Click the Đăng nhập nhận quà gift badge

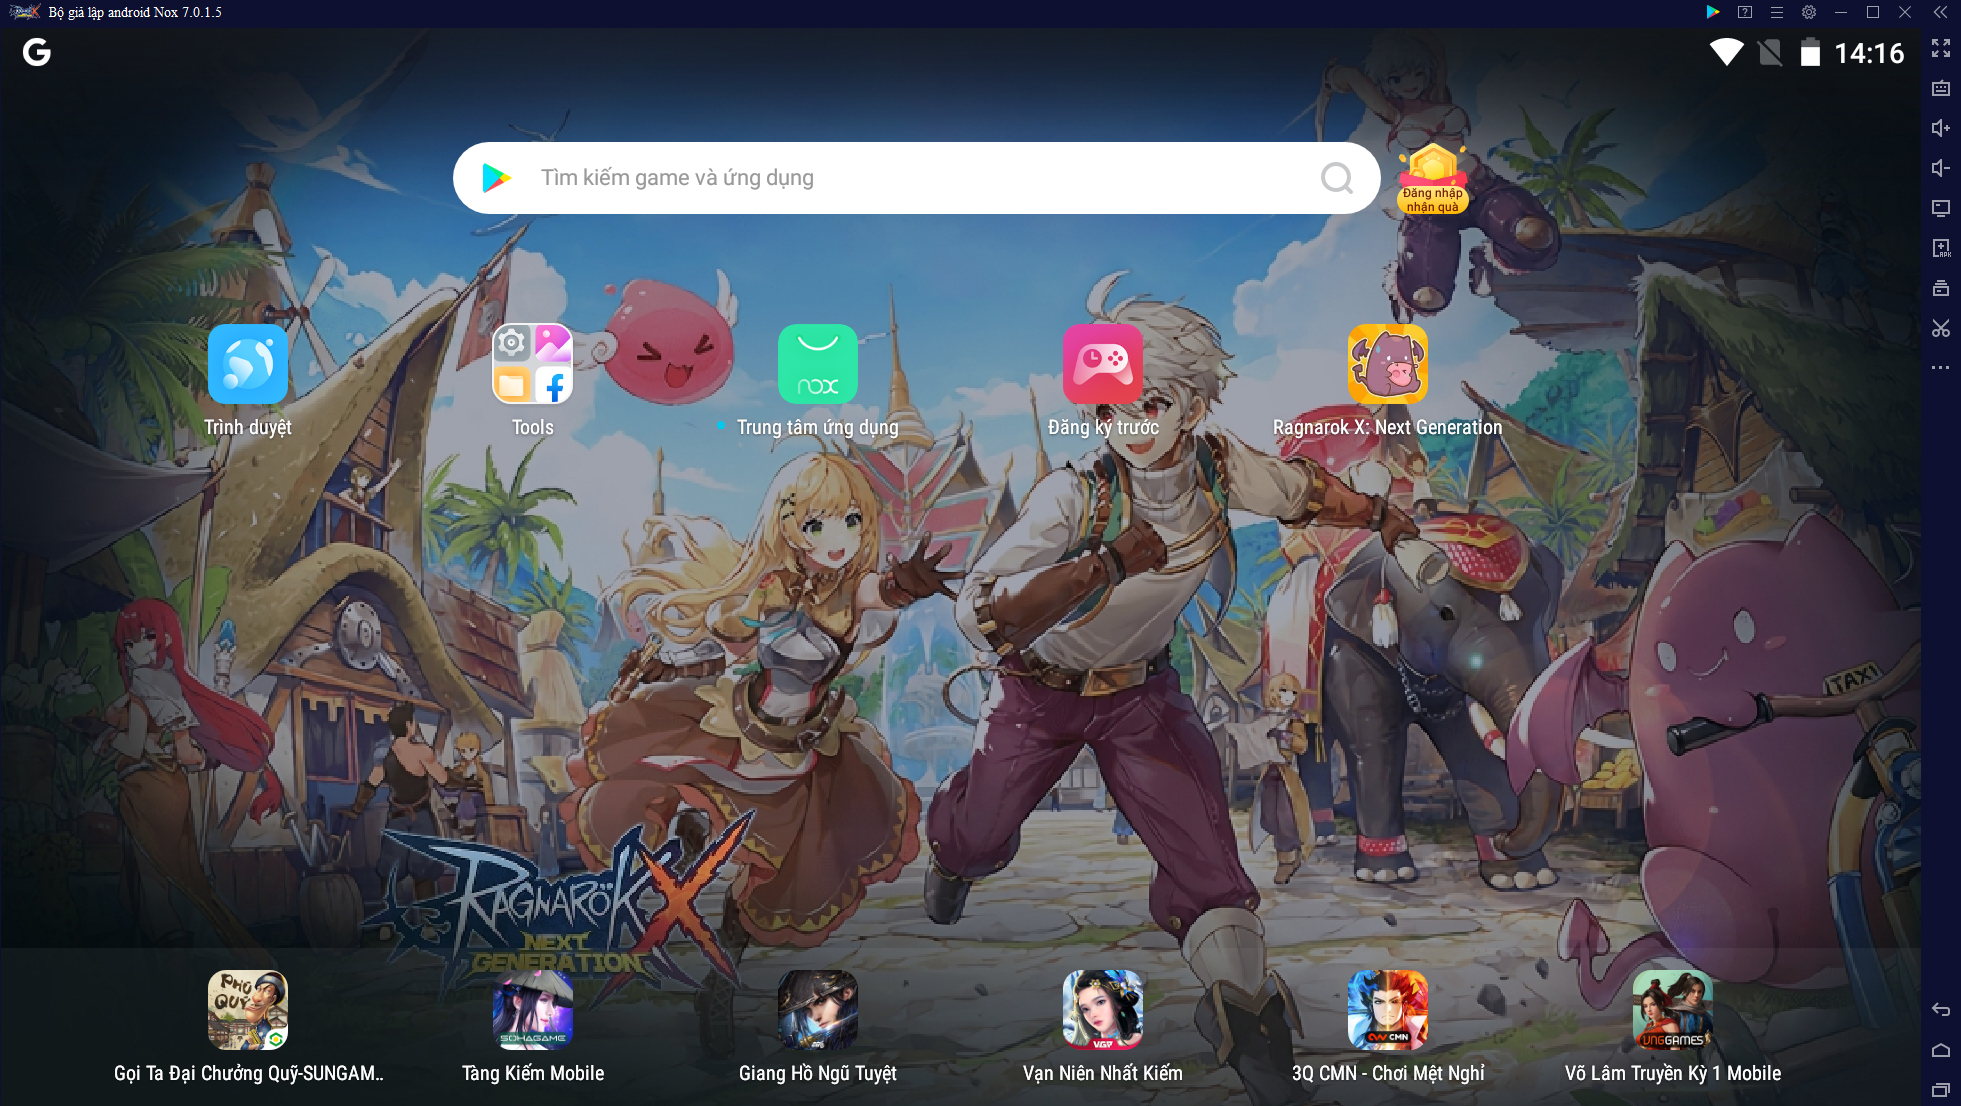tap(1432, 180)
